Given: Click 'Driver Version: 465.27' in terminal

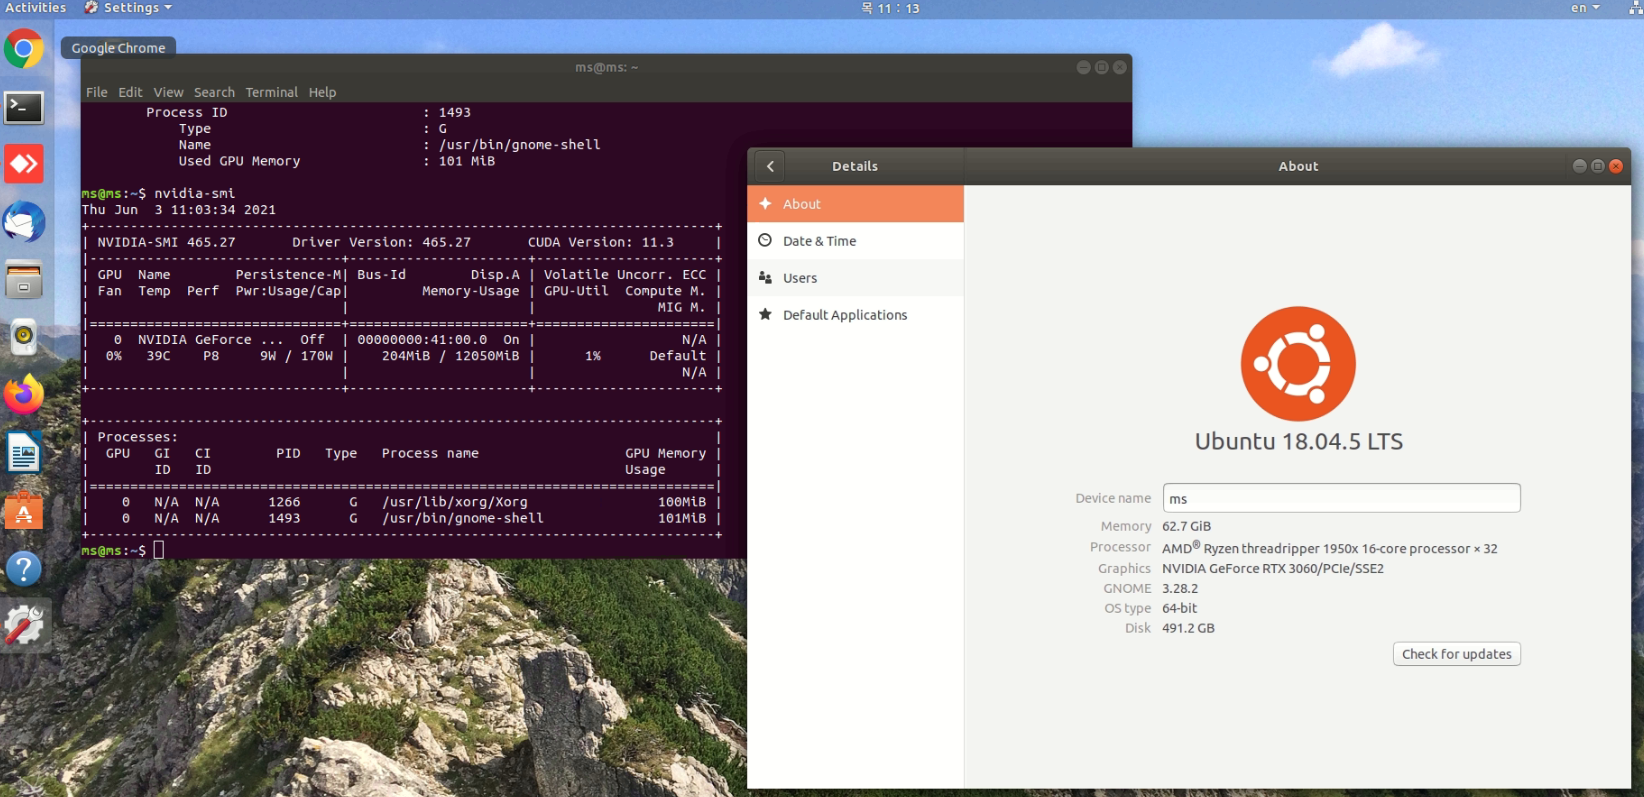Looking at the screenshot, I should point(381,242).
